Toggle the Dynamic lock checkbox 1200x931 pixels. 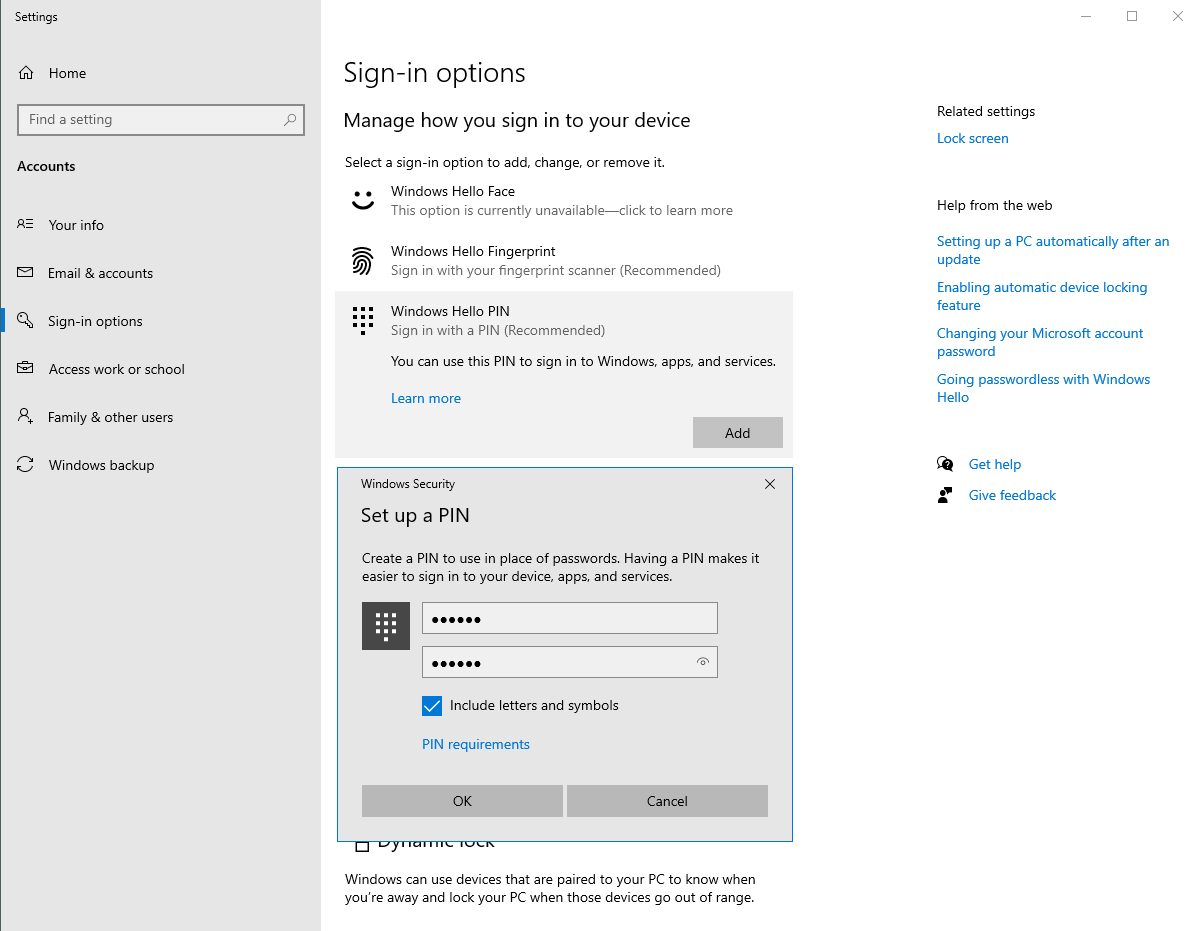tap(362, 846)
